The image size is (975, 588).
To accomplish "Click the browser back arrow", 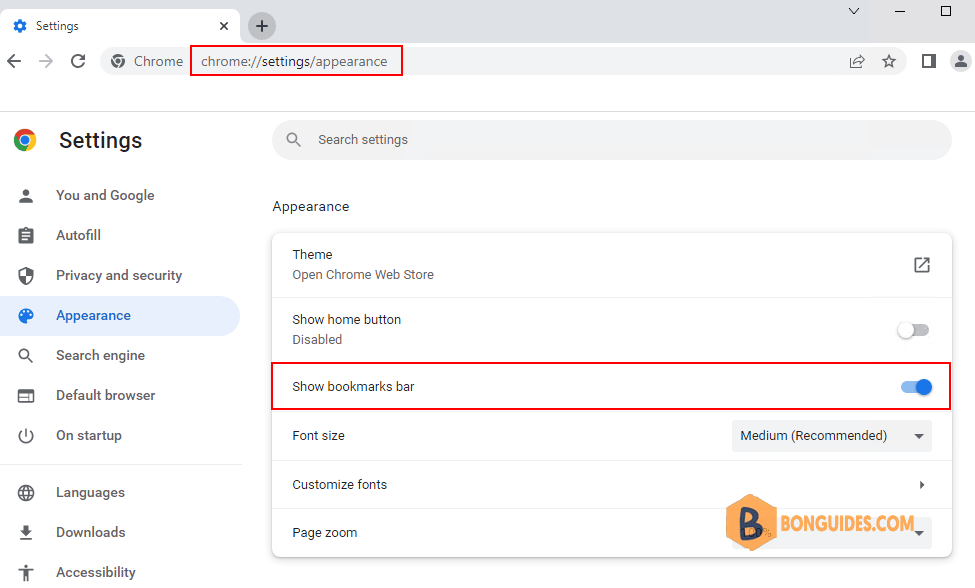I will (14, 61).
